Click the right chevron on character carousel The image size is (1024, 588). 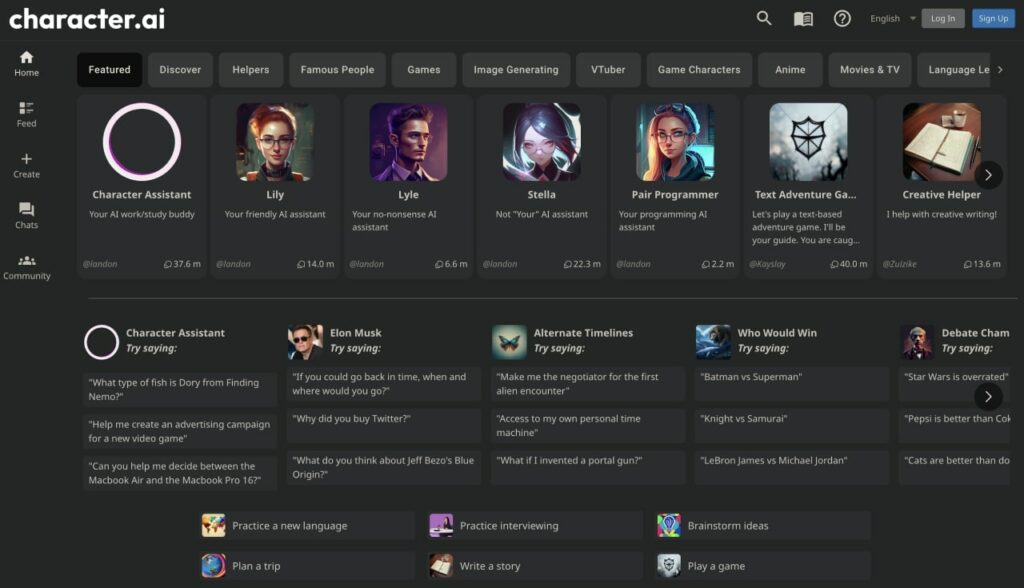[988, 174]
